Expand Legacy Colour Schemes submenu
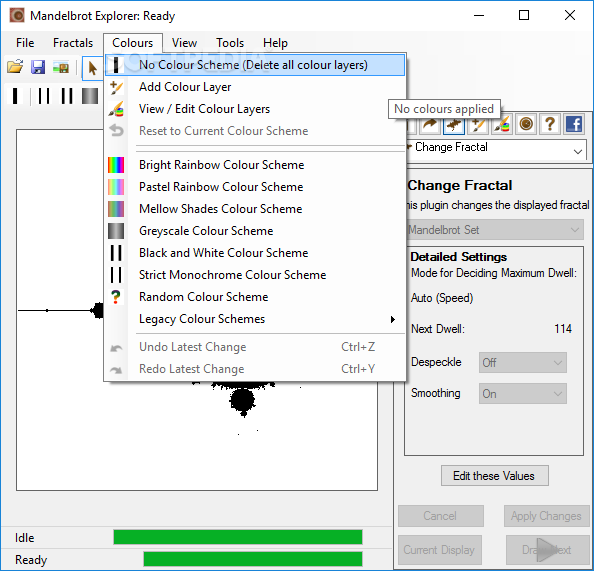 pos(255,319)
